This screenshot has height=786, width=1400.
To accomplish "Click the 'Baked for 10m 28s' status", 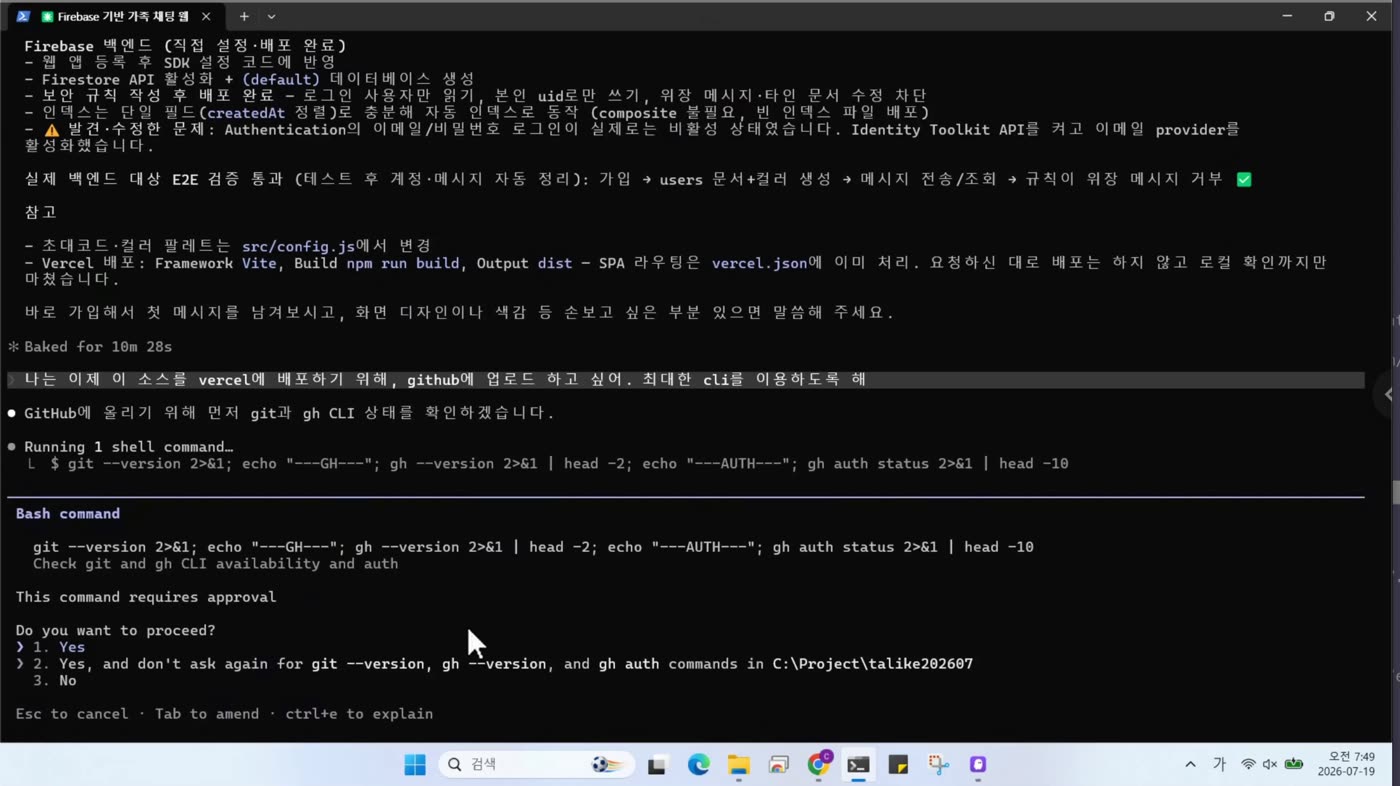I will [x=98, y=347].
